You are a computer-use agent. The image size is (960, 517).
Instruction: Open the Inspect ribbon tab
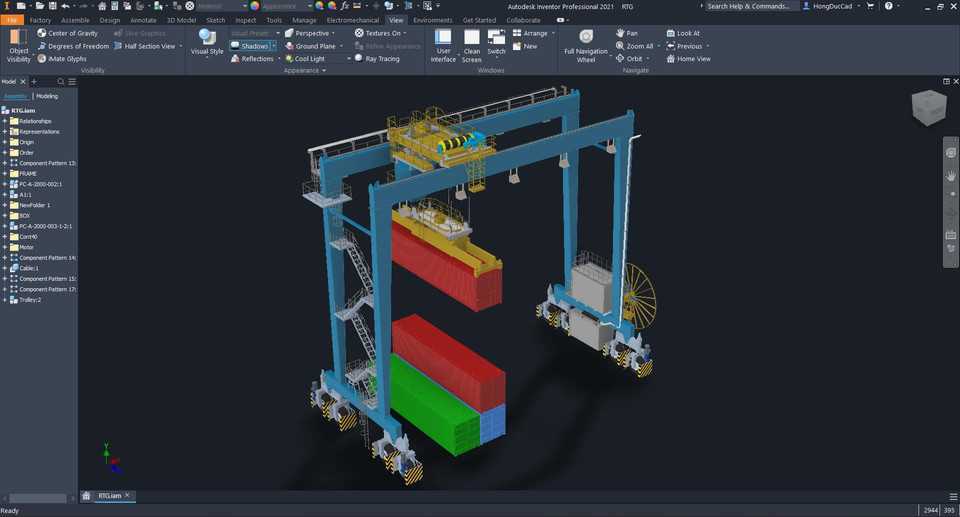246,20
